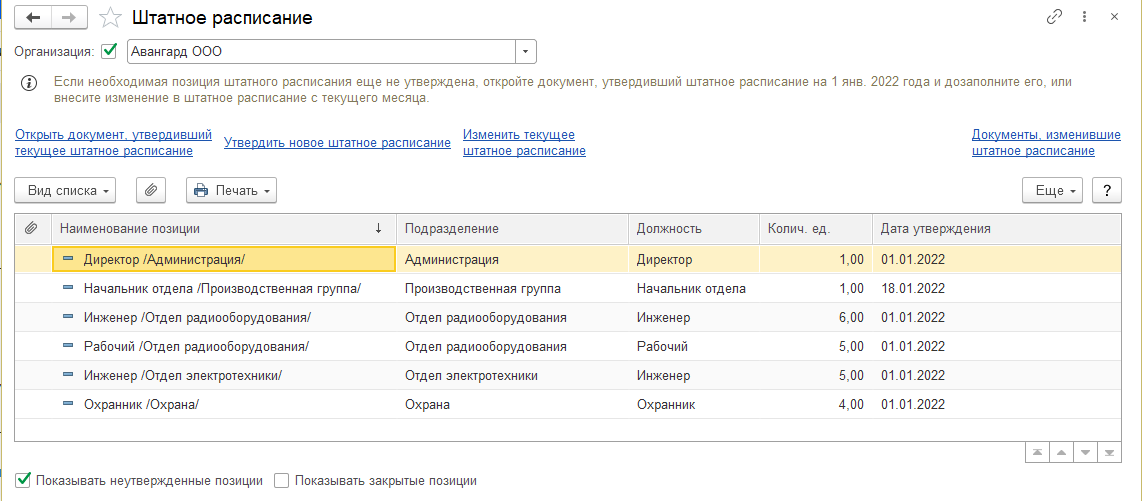Add Штатное расписание to favorites star
Image resolution: width=1142 pixels, height=501 pixels.
(112, 18)
